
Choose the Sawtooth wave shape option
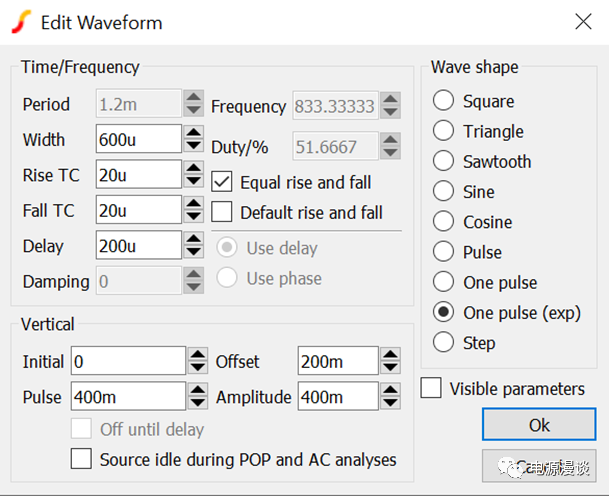(443, 161)
